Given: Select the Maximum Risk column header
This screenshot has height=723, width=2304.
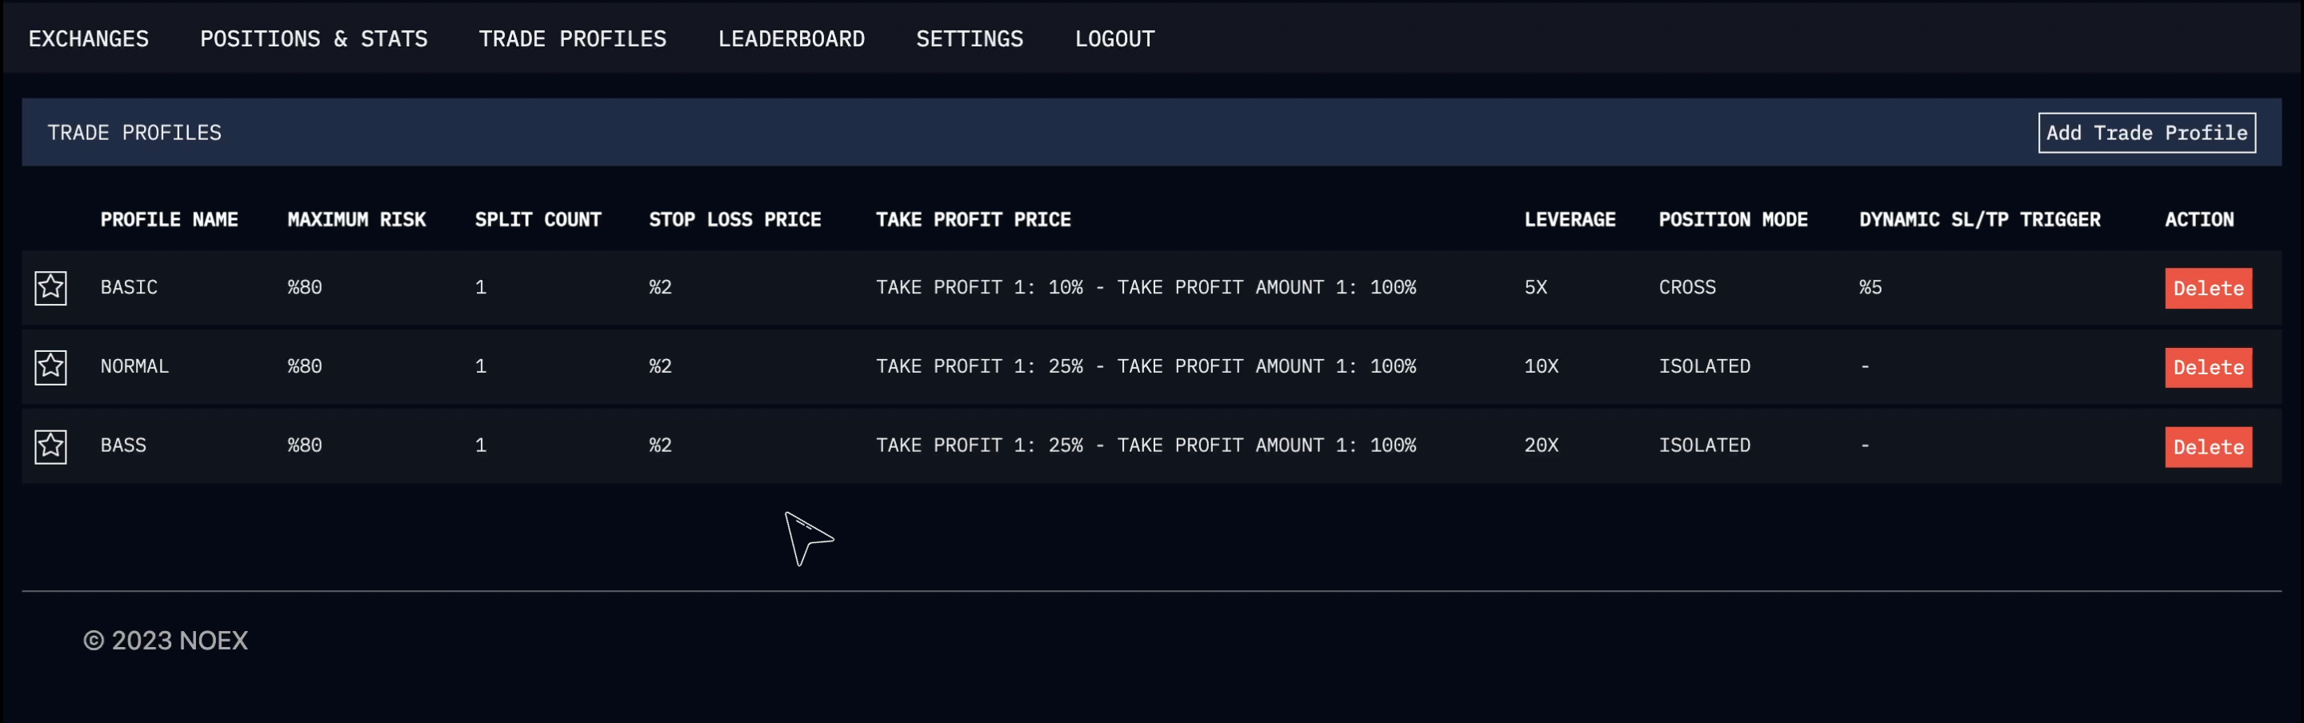Looking at the screenshot, I should click(x=356, y=220).
